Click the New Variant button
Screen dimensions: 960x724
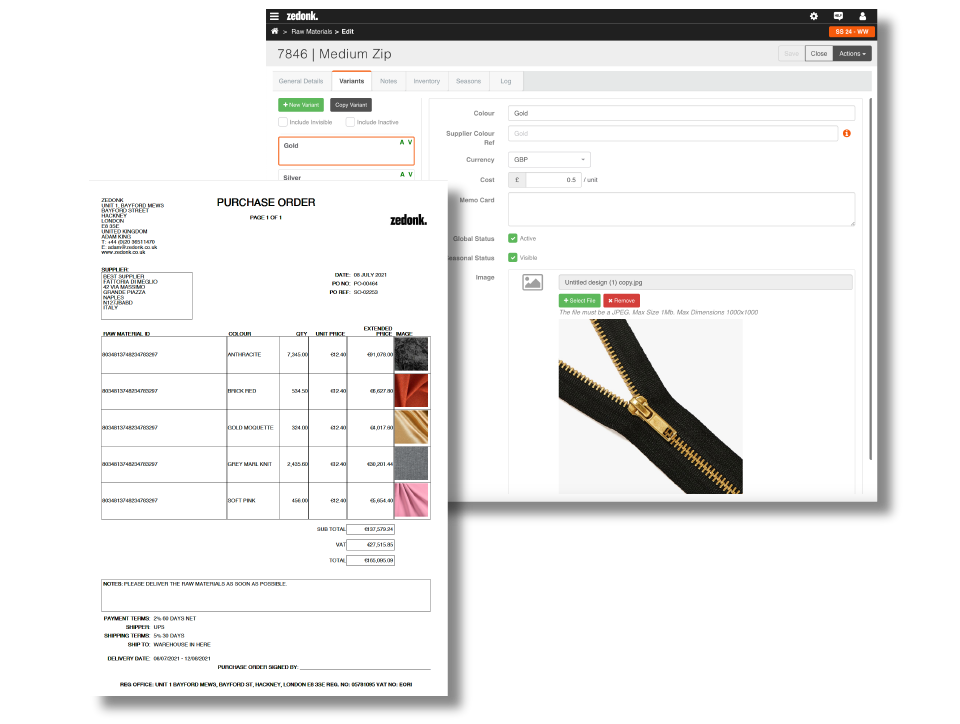[301, 104]
